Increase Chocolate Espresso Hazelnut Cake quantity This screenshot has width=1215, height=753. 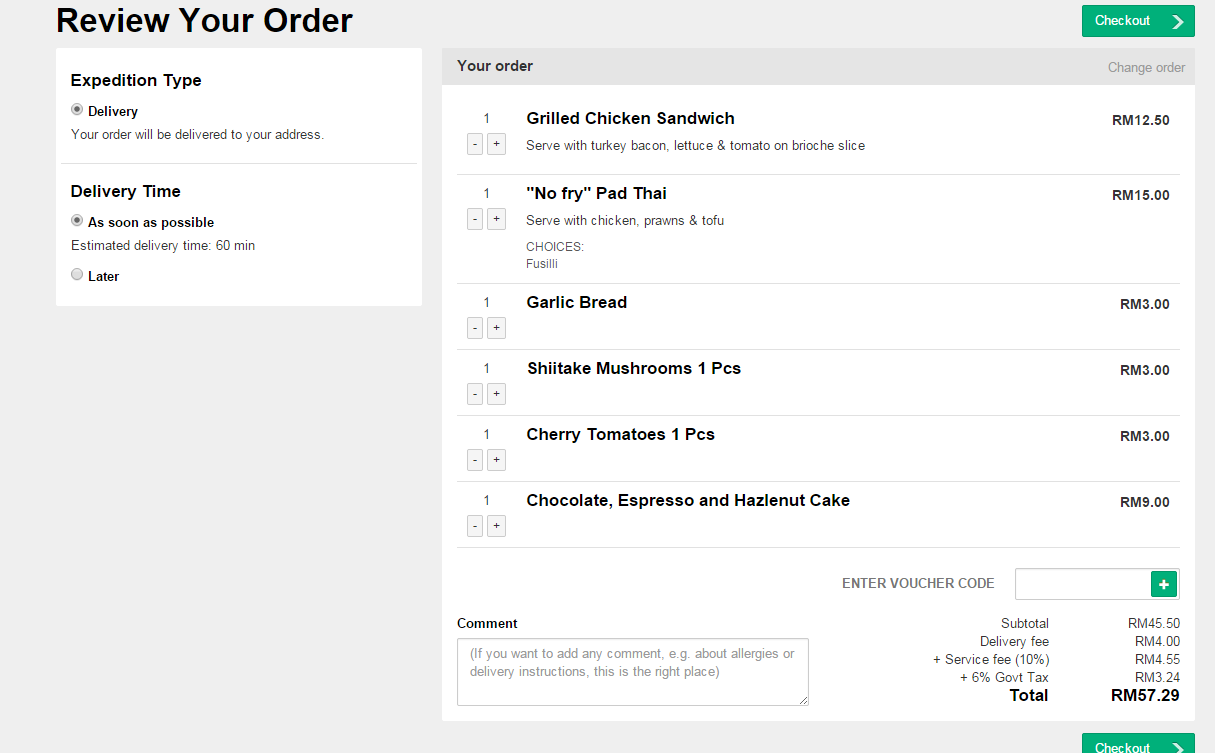pyautogui.click(x=496, y=526)
